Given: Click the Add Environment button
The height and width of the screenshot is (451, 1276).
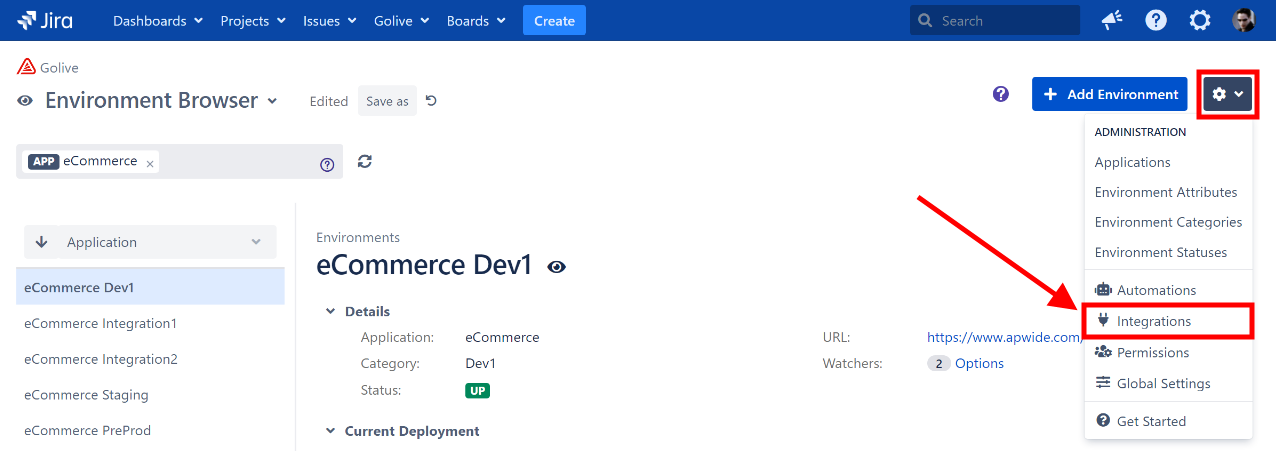Looking at the screenshot, I should coord(1110,94).
